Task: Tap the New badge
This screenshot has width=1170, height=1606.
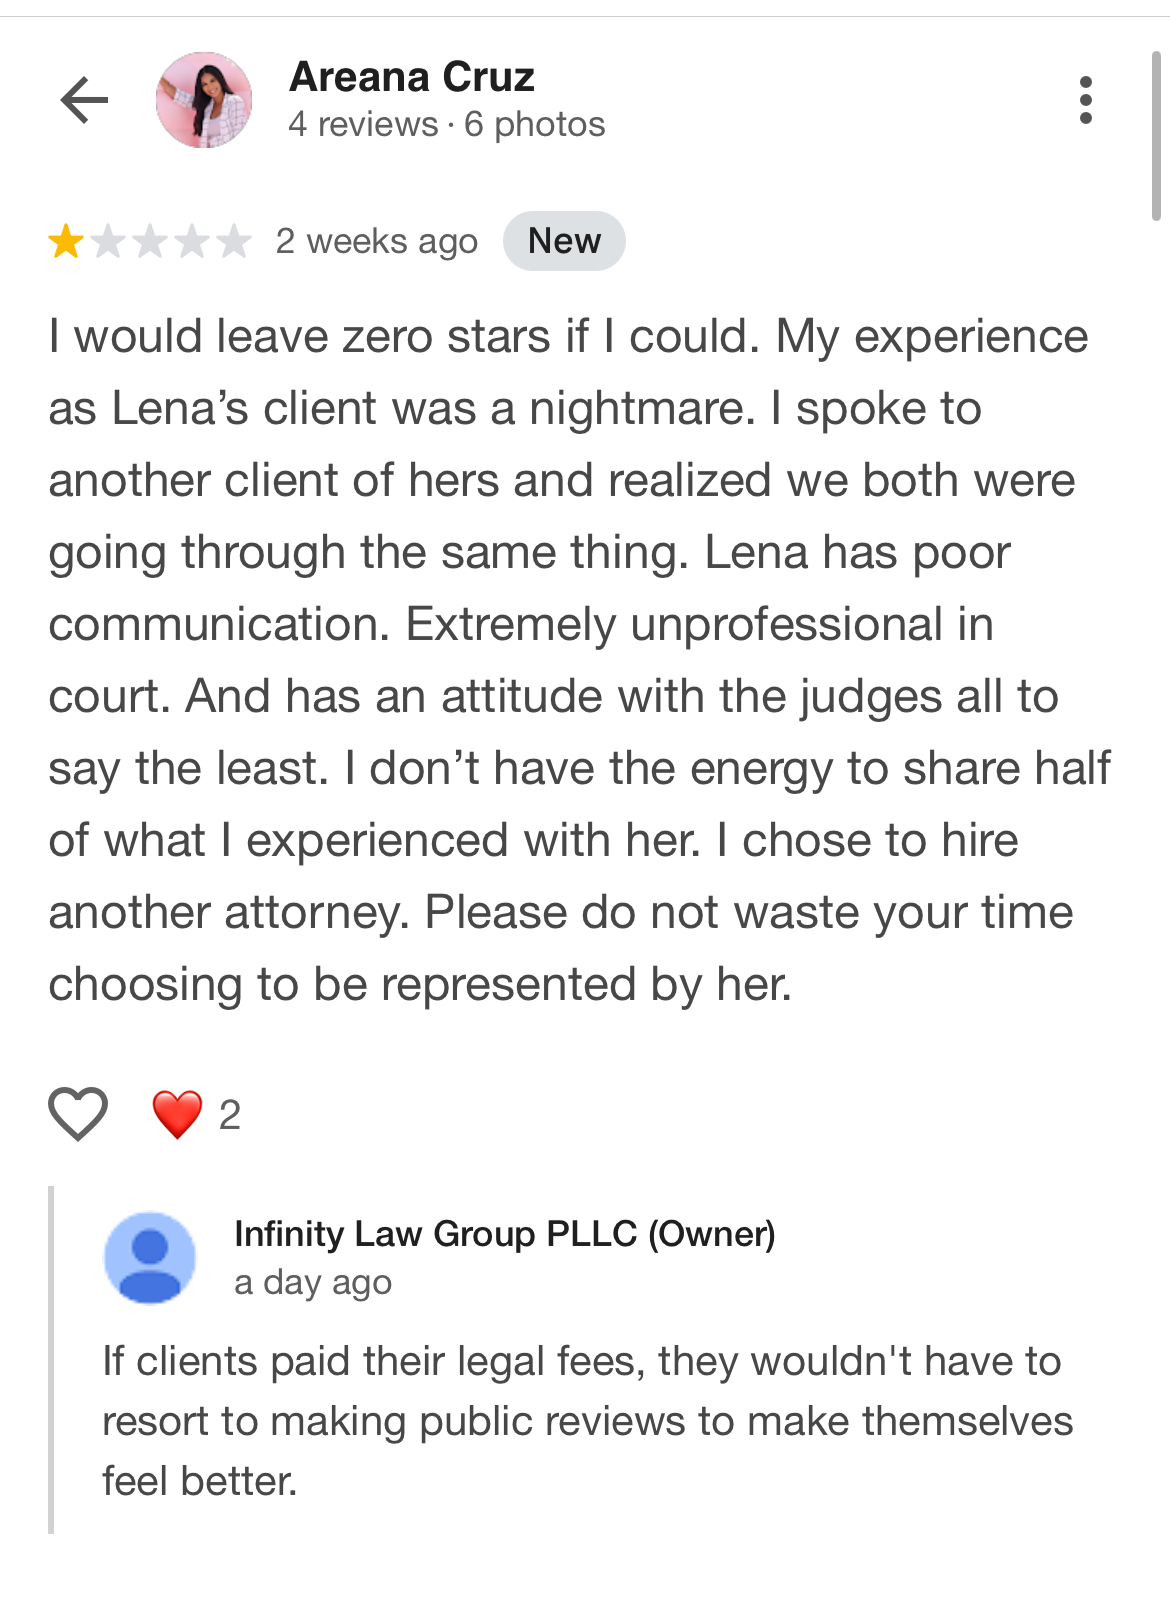Action: pyautogui.click(x=564, y=241)
